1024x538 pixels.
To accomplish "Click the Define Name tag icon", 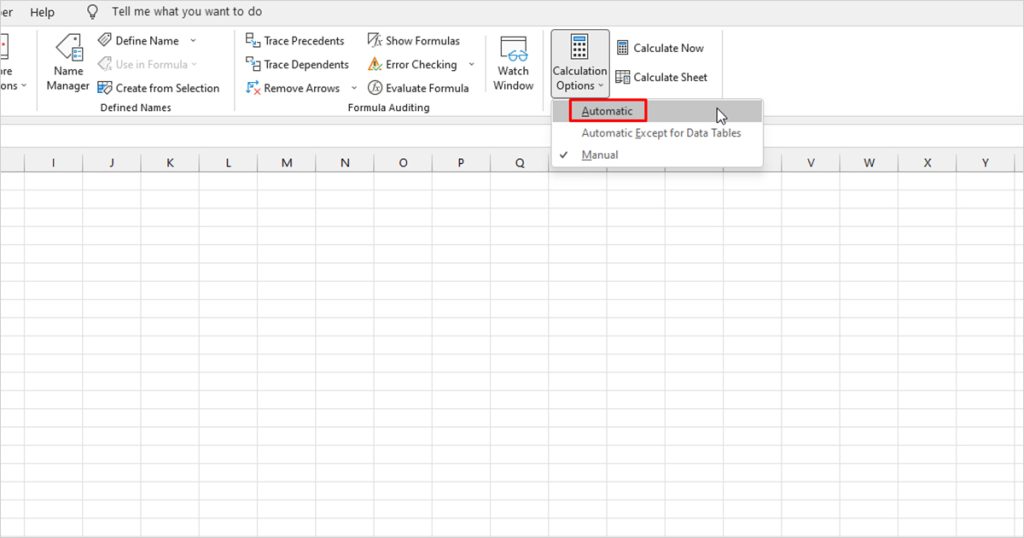I will pos(104,40).
